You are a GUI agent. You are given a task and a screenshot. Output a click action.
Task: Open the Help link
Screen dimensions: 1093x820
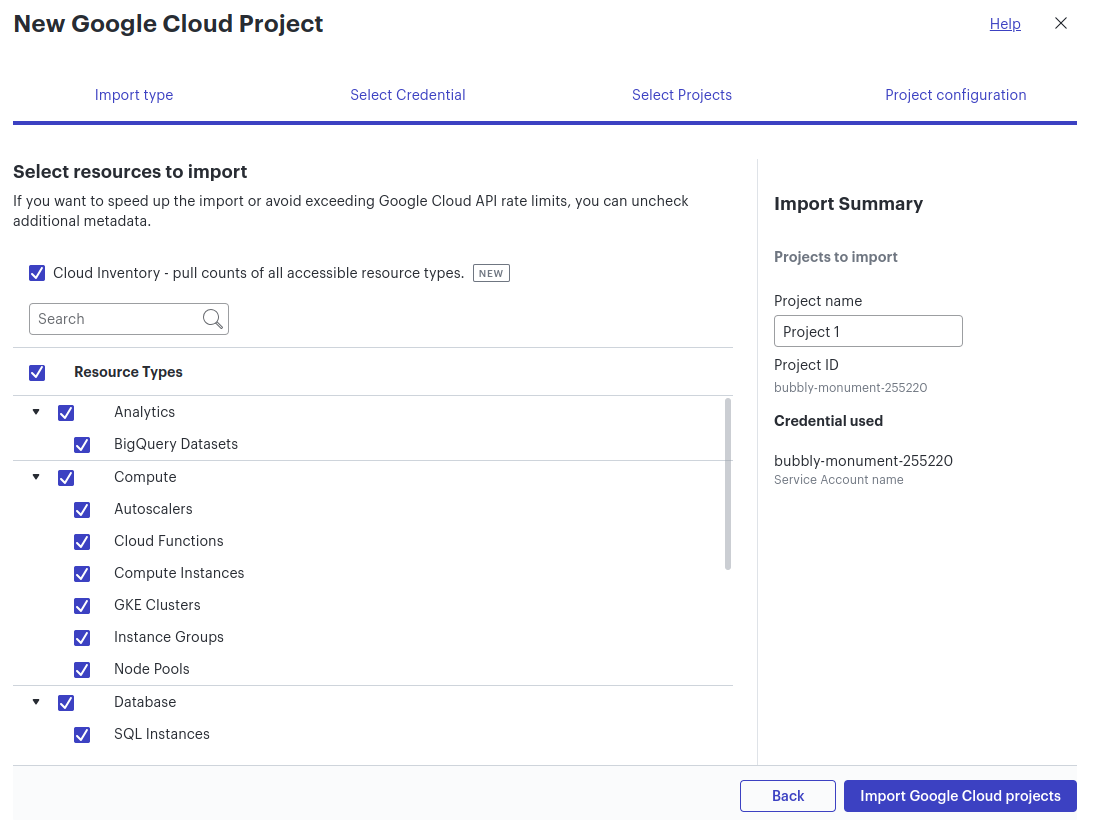click(x=1005, y=24)
